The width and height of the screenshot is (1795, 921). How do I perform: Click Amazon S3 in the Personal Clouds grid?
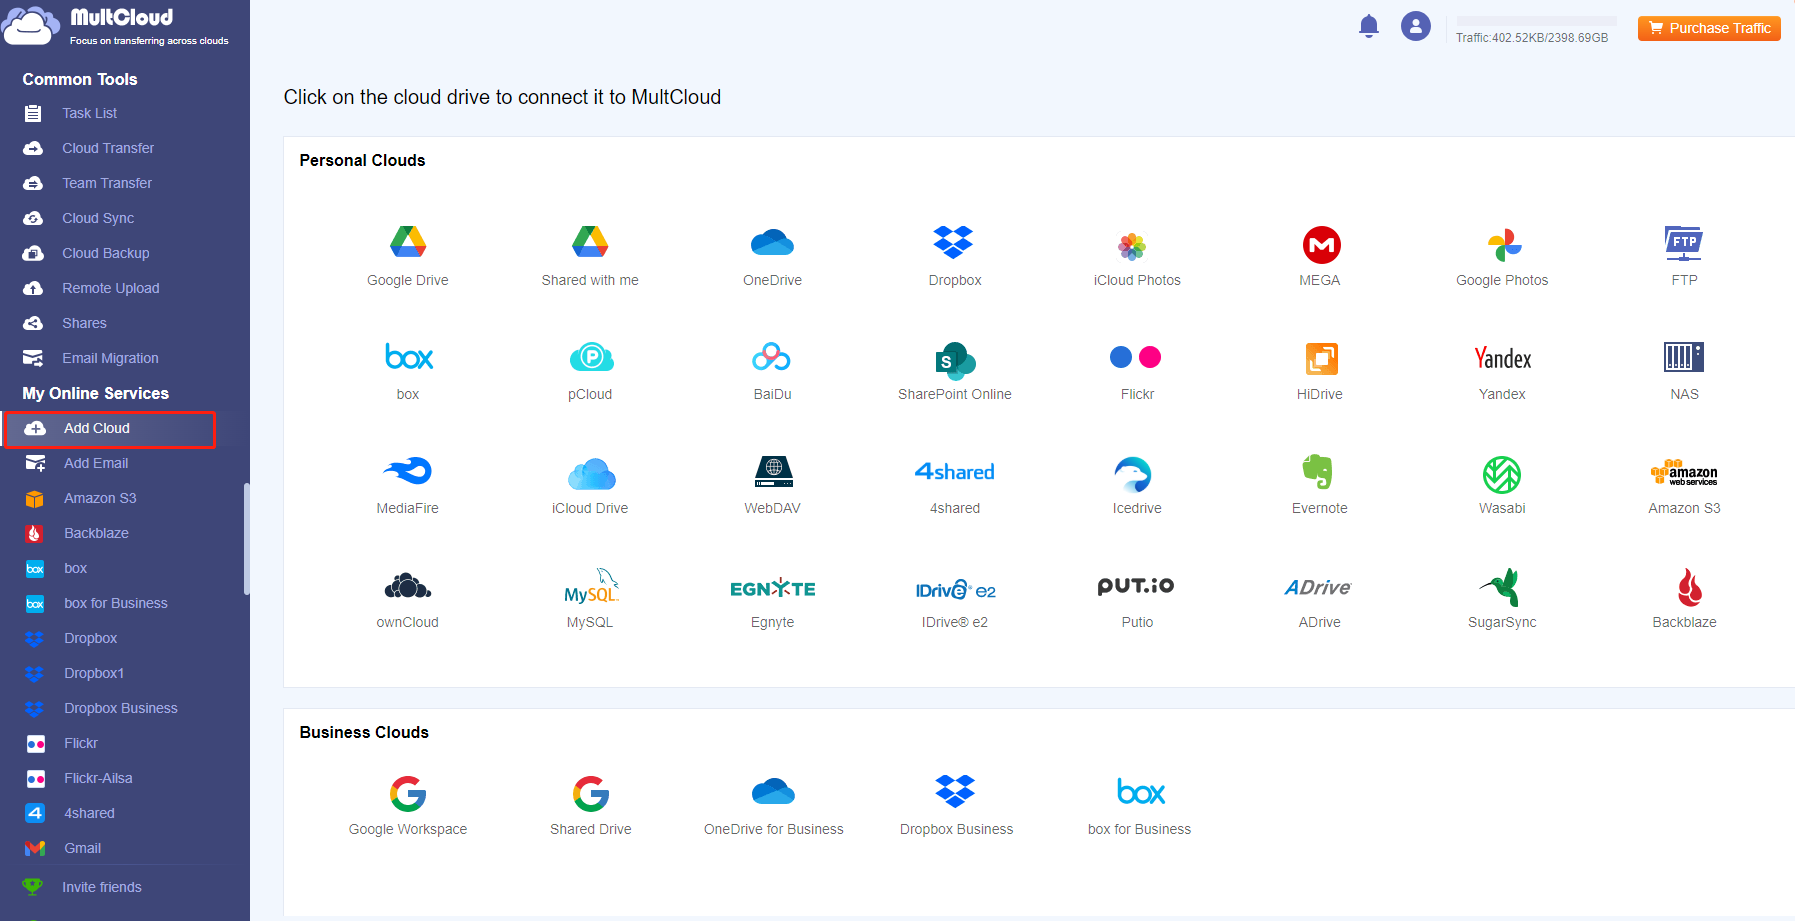pyautogui.click(x=1684, y=473)
